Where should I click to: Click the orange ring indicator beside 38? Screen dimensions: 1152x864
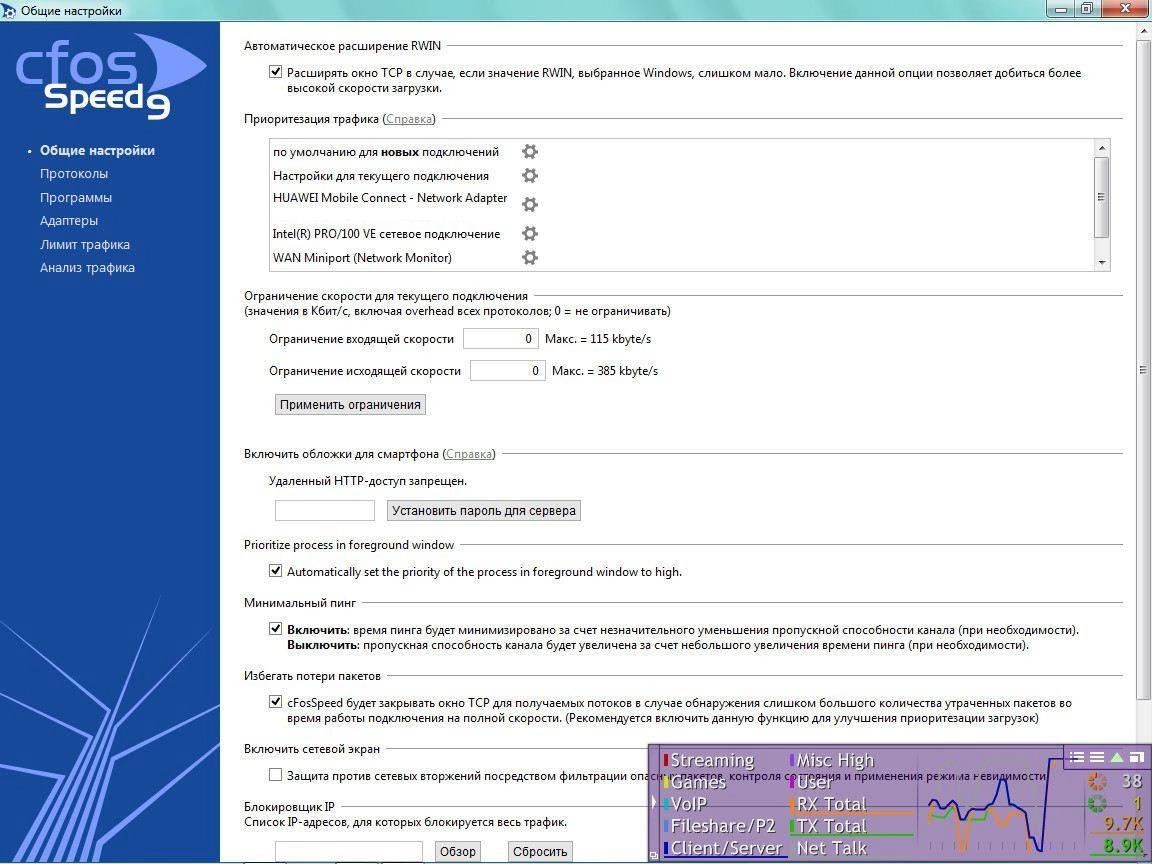coord(1097,781)
